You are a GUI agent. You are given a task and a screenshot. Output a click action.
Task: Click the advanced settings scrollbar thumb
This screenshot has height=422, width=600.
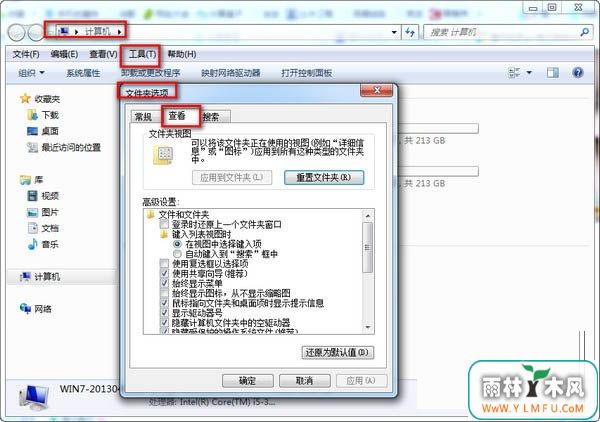[x=368, y=248]
